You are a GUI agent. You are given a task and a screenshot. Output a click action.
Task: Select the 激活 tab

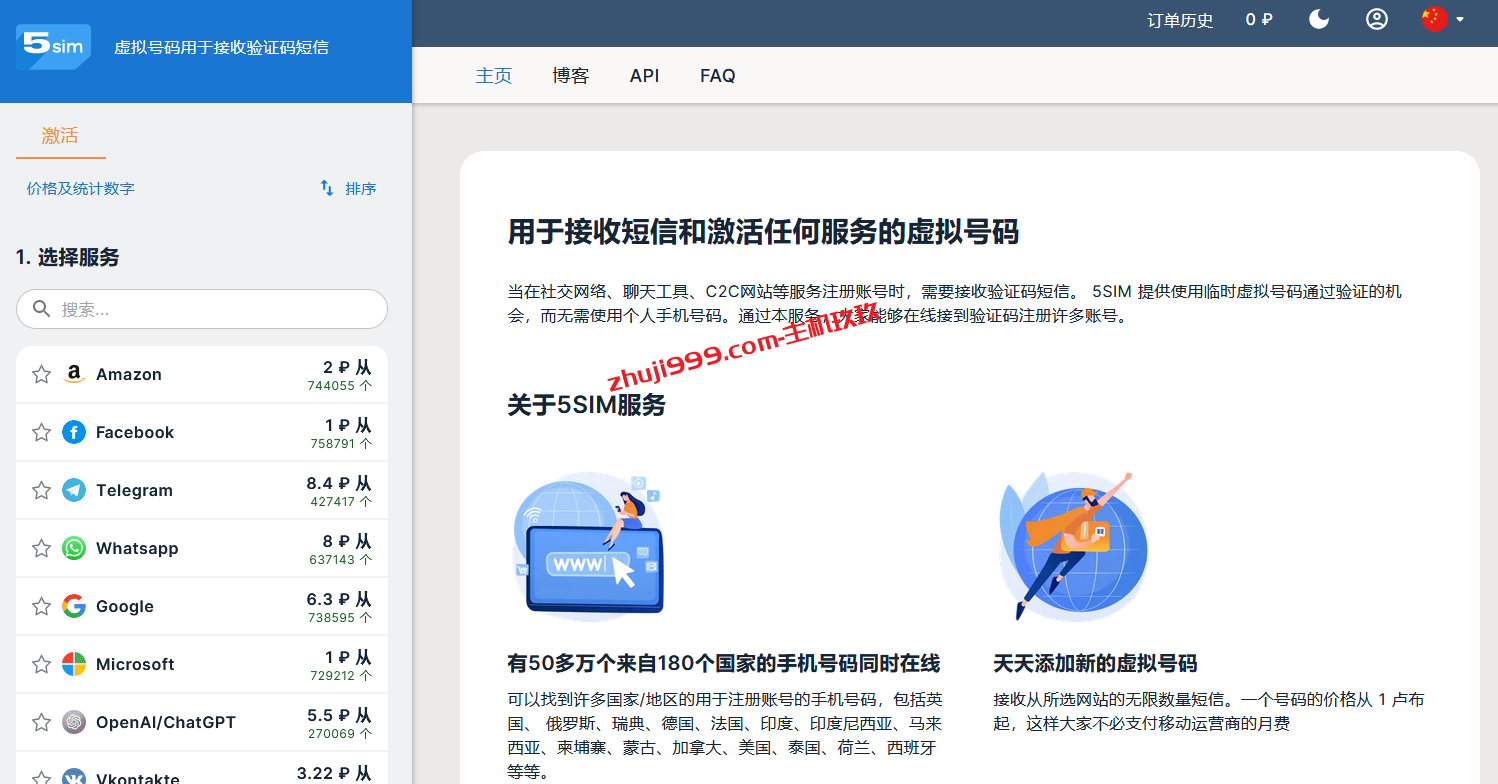60,136
